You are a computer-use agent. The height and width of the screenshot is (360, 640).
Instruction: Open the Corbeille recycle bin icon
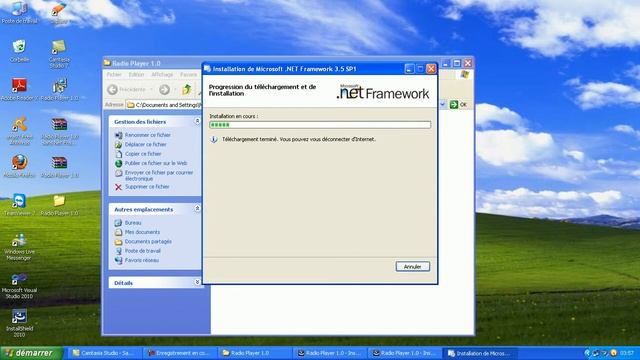click(19, 51)
